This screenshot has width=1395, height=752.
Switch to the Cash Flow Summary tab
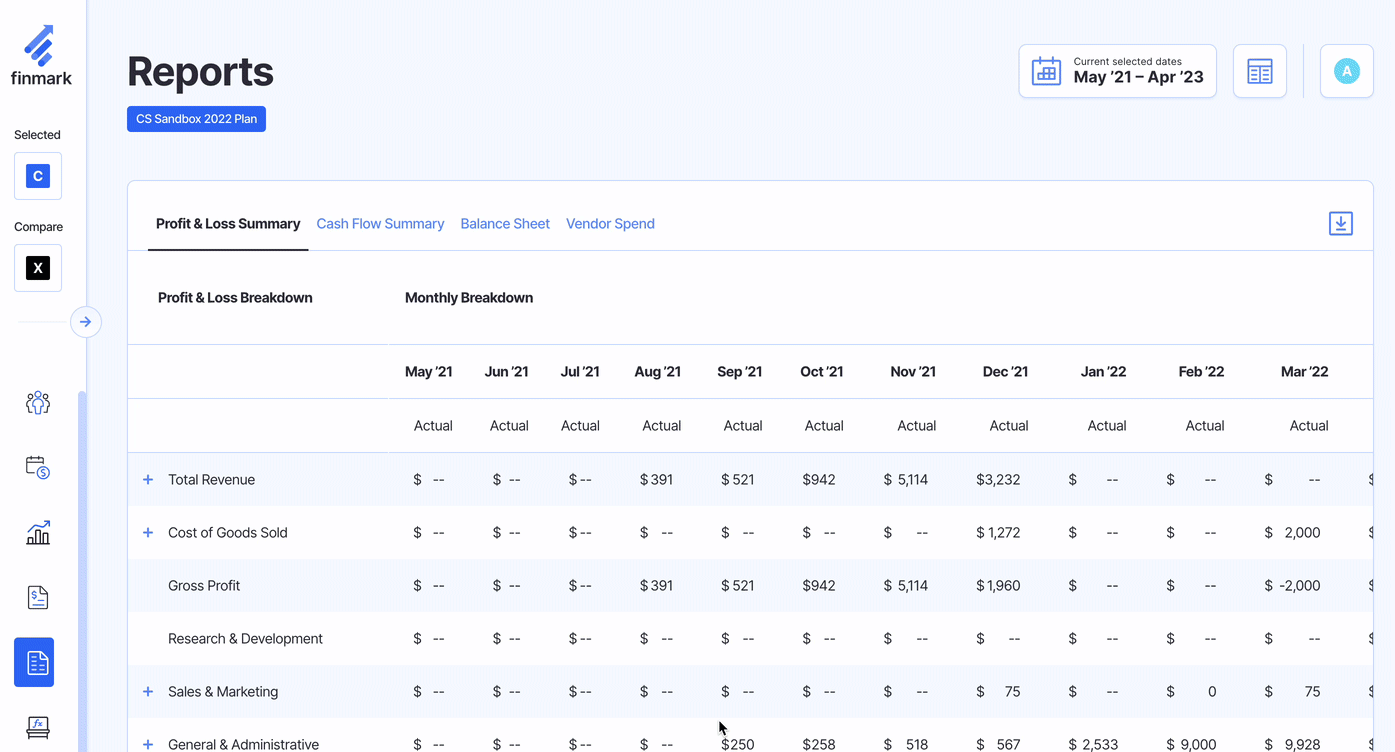pyautogui.click(x=380, y=224)
